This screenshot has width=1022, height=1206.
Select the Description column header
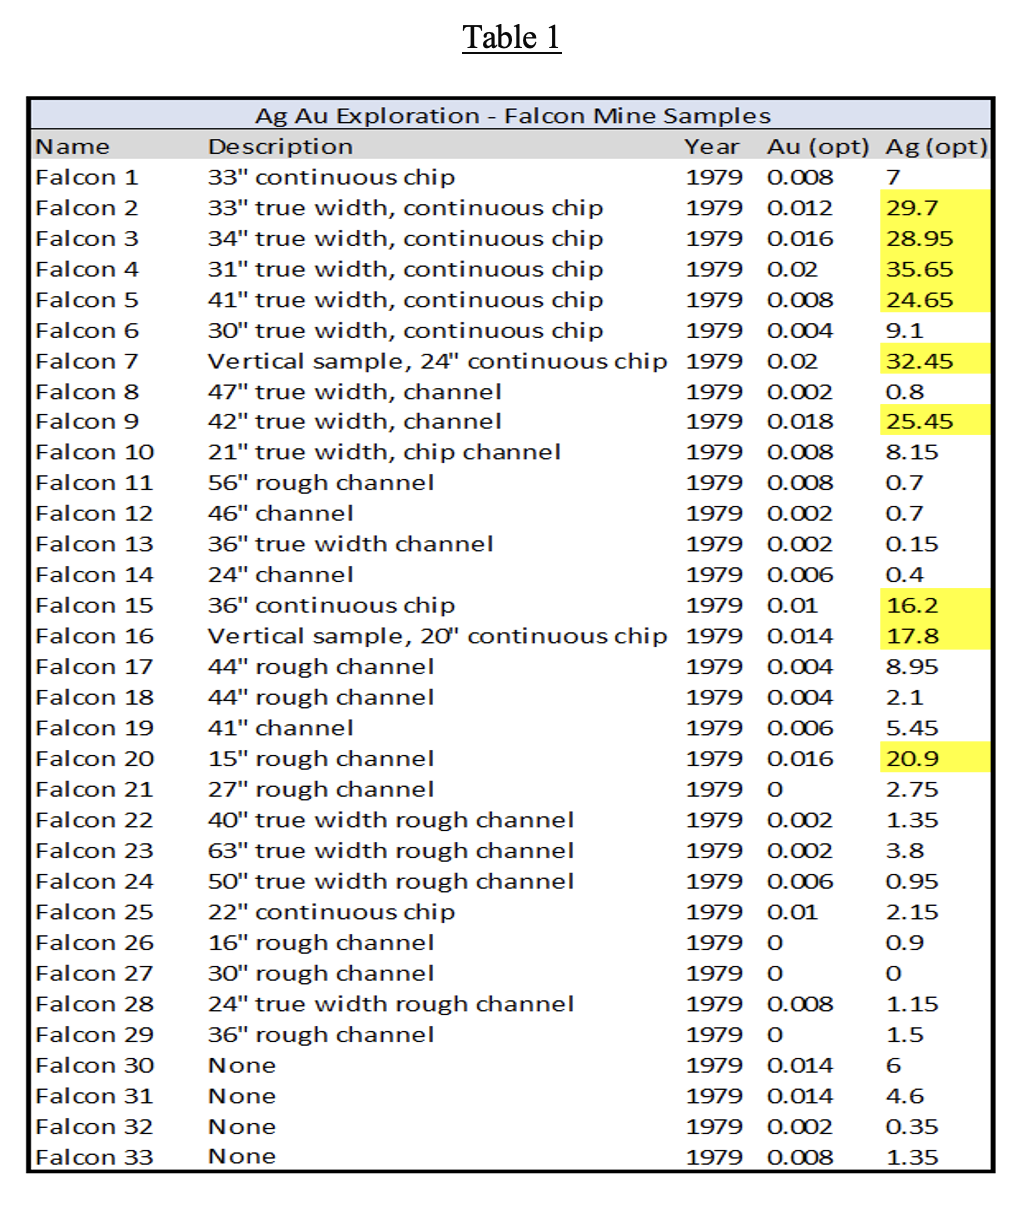point(280,147)
